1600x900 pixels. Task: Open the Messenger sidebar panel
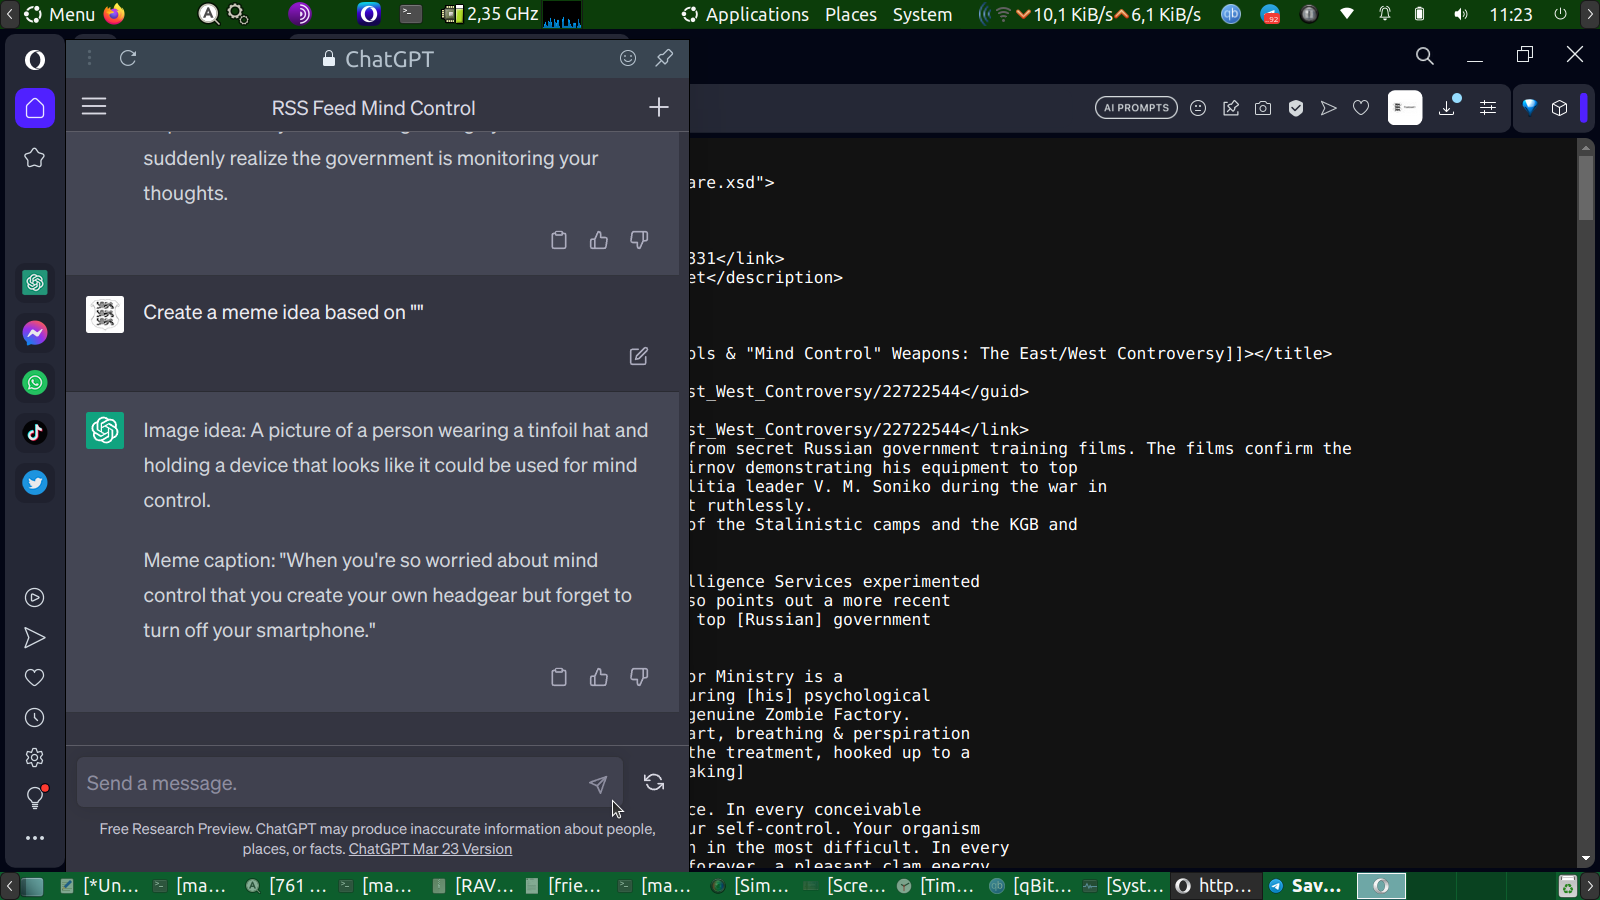[35, 333]
